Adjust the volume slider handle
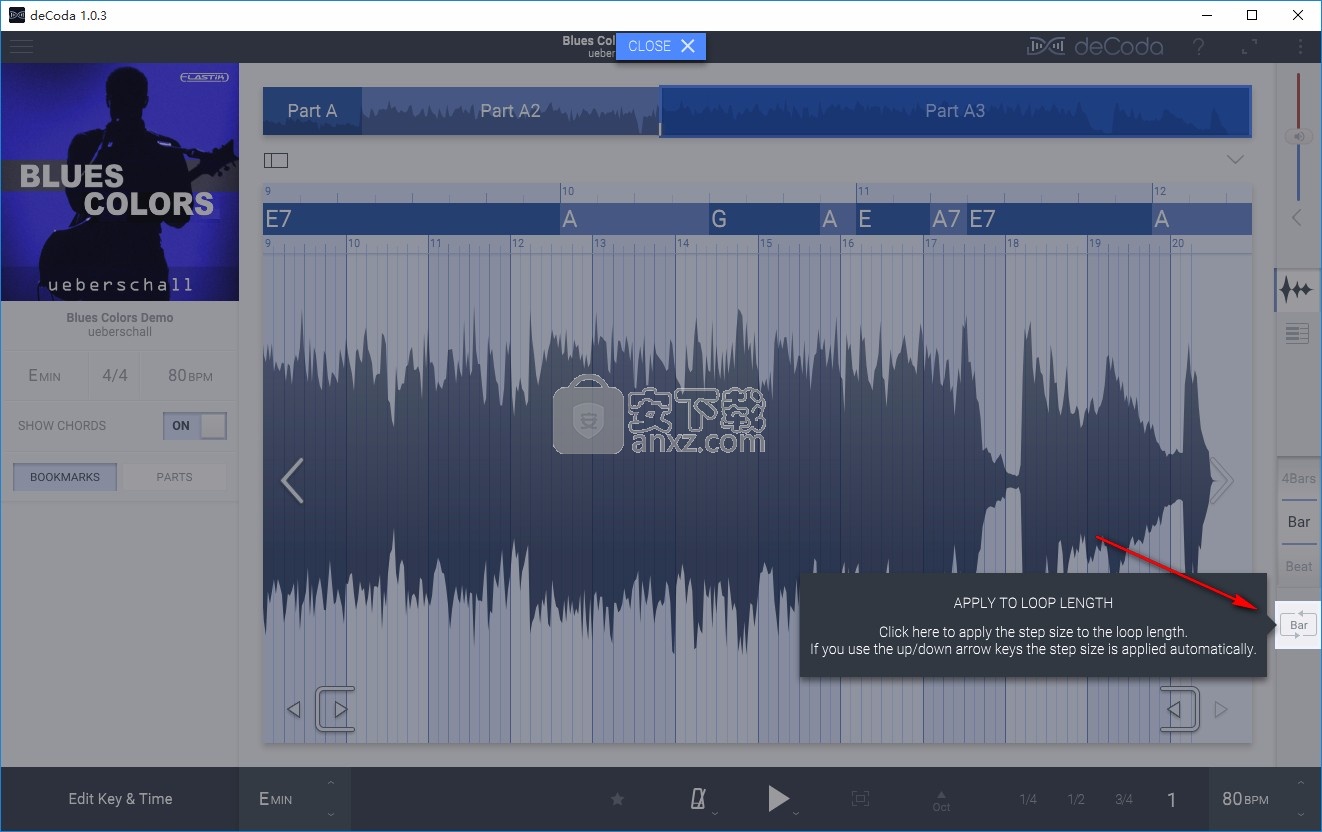This screenshot has height=832, width=1322. click(x=1298, y=136)
